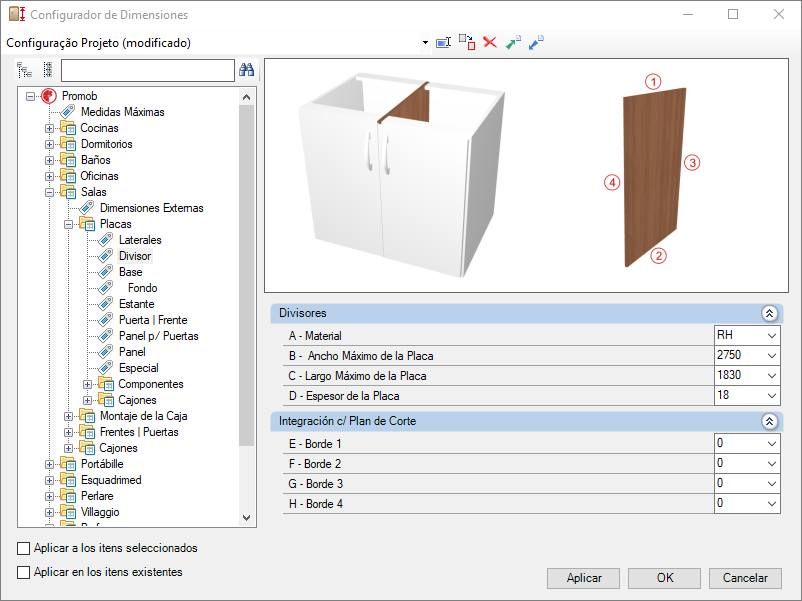Screen dimensions: 802x601
Task: Click the duplicate configuration icon
Action: click(x=466, y=42)
